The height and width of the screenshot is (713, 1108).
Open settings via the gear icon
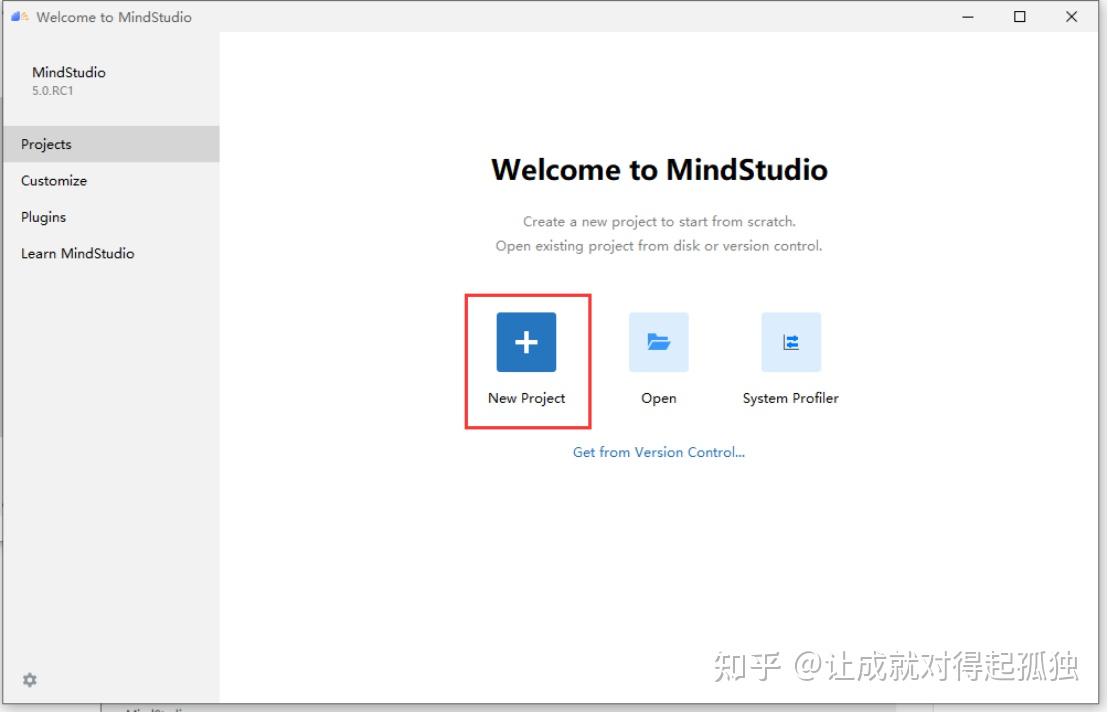[x=29, y=680]
